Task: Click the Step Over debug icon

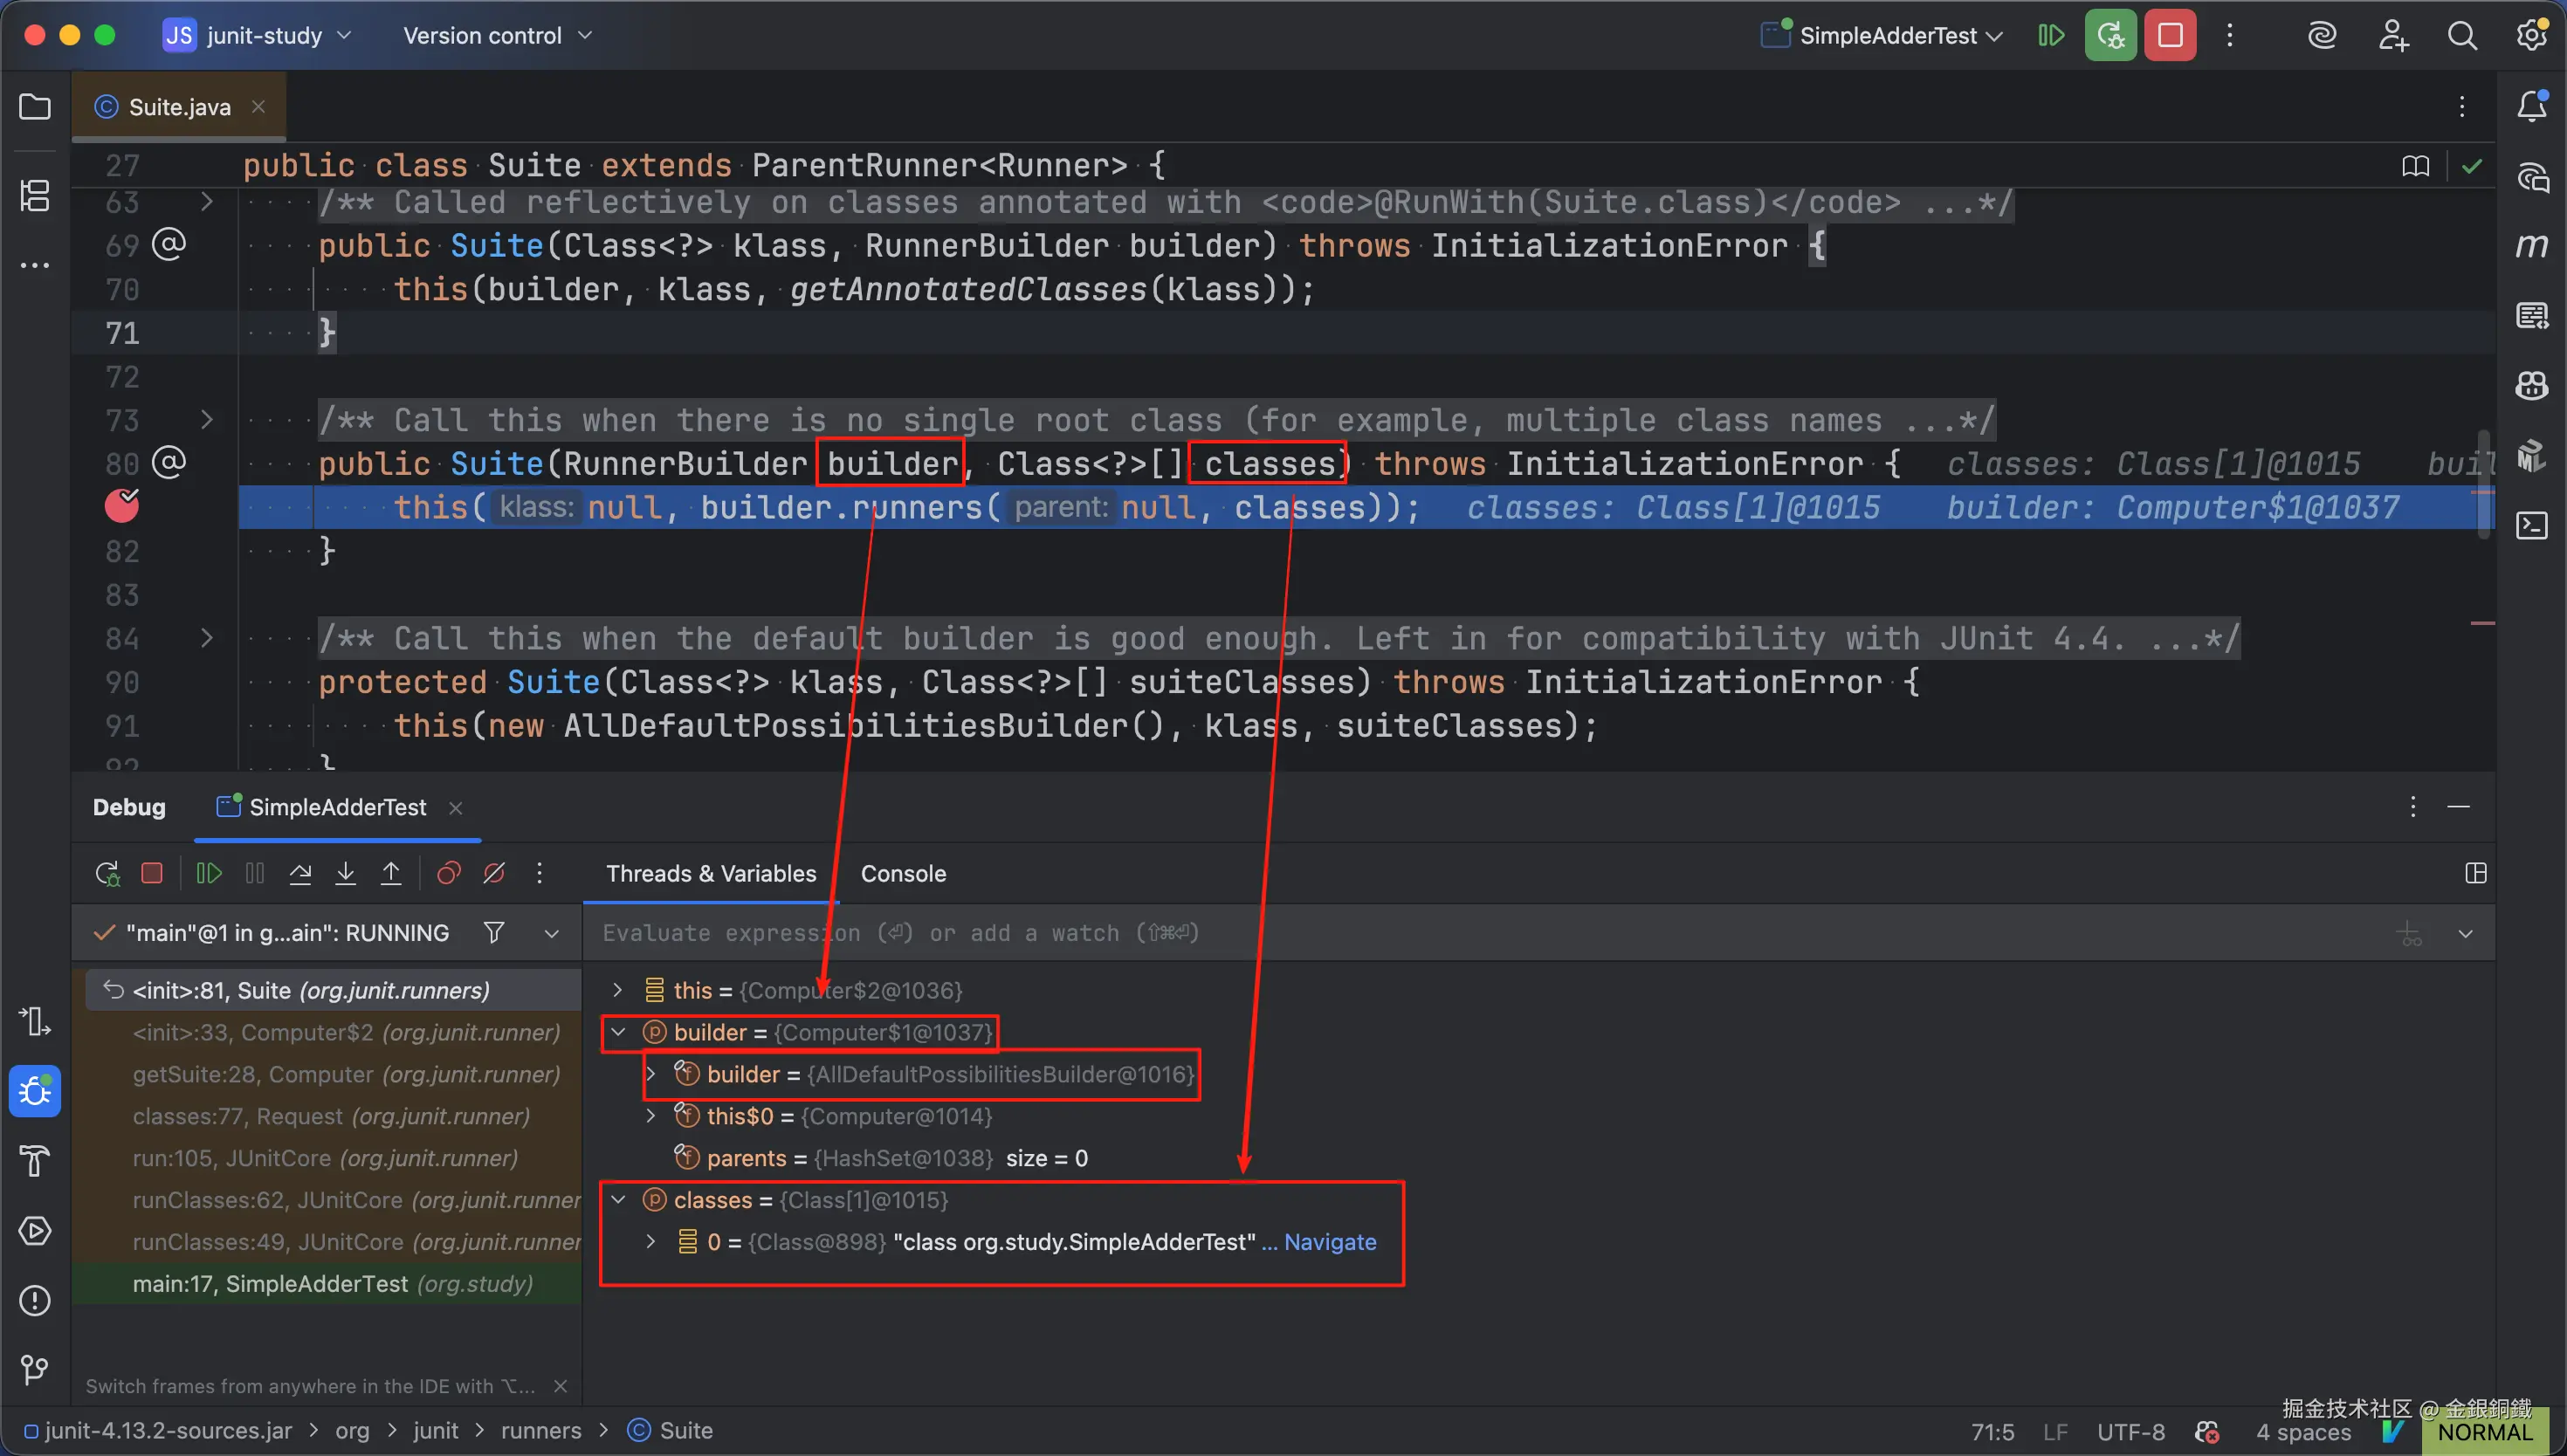Action: 300,873
